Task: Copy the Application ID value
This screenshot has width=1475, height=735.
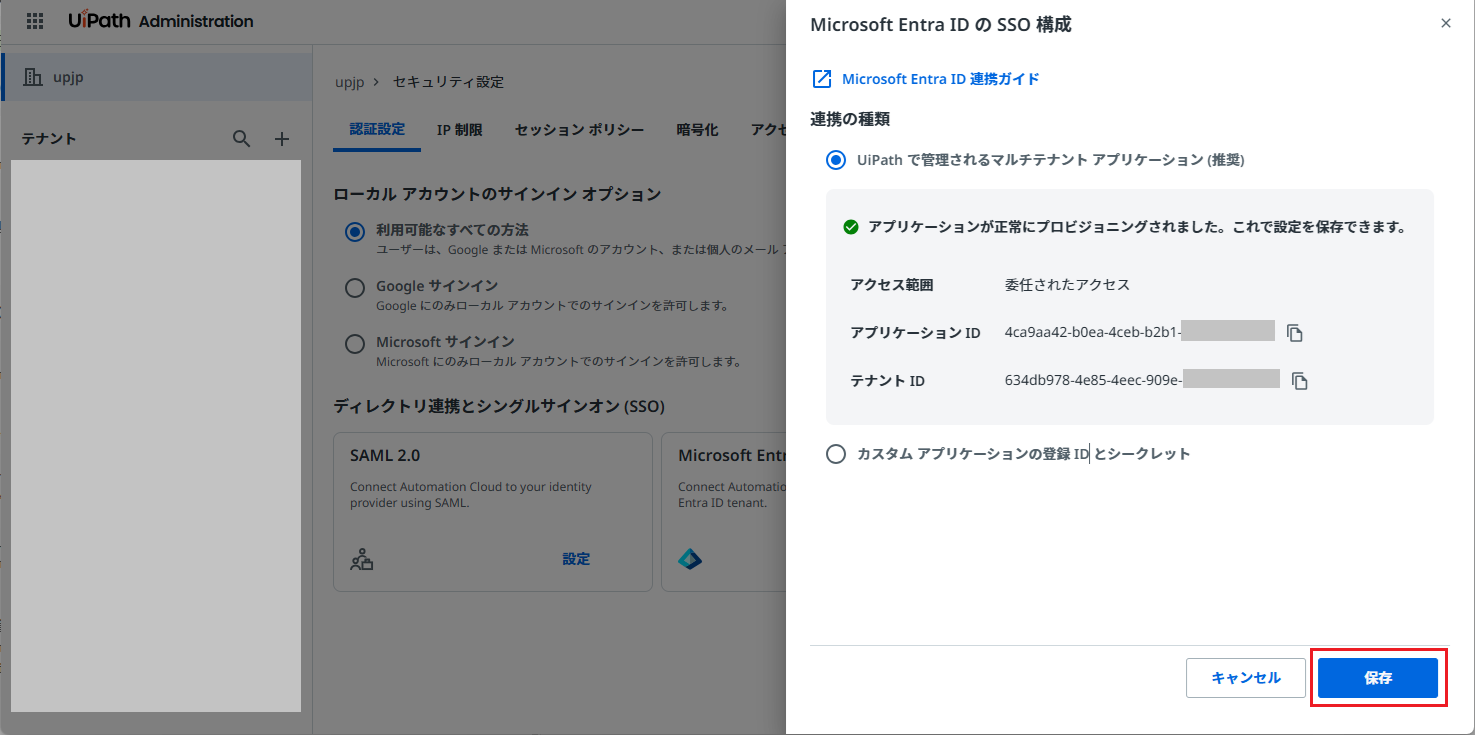Action: pos(1295,333)
